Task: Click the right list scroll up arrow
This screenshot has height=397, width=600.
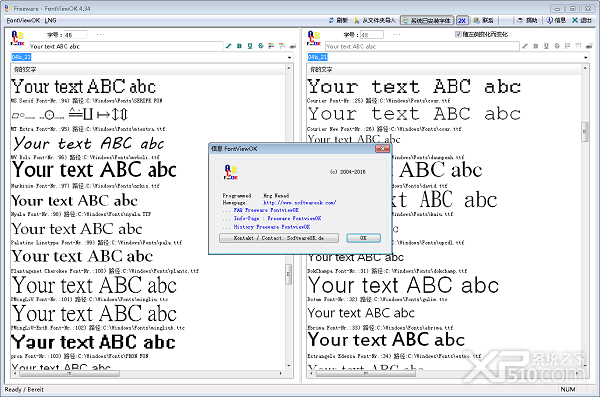Action: 585,68
